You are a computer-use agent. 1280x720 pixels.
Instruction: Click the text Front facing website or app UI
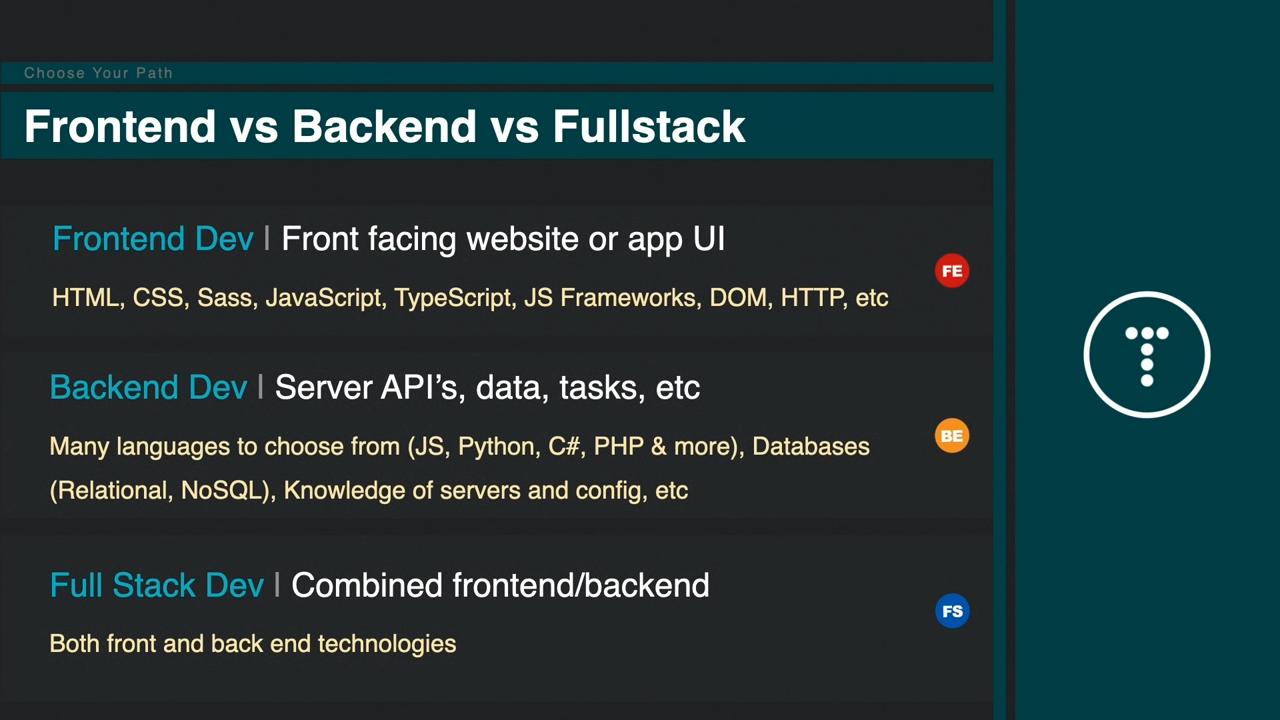pos(503,239)
